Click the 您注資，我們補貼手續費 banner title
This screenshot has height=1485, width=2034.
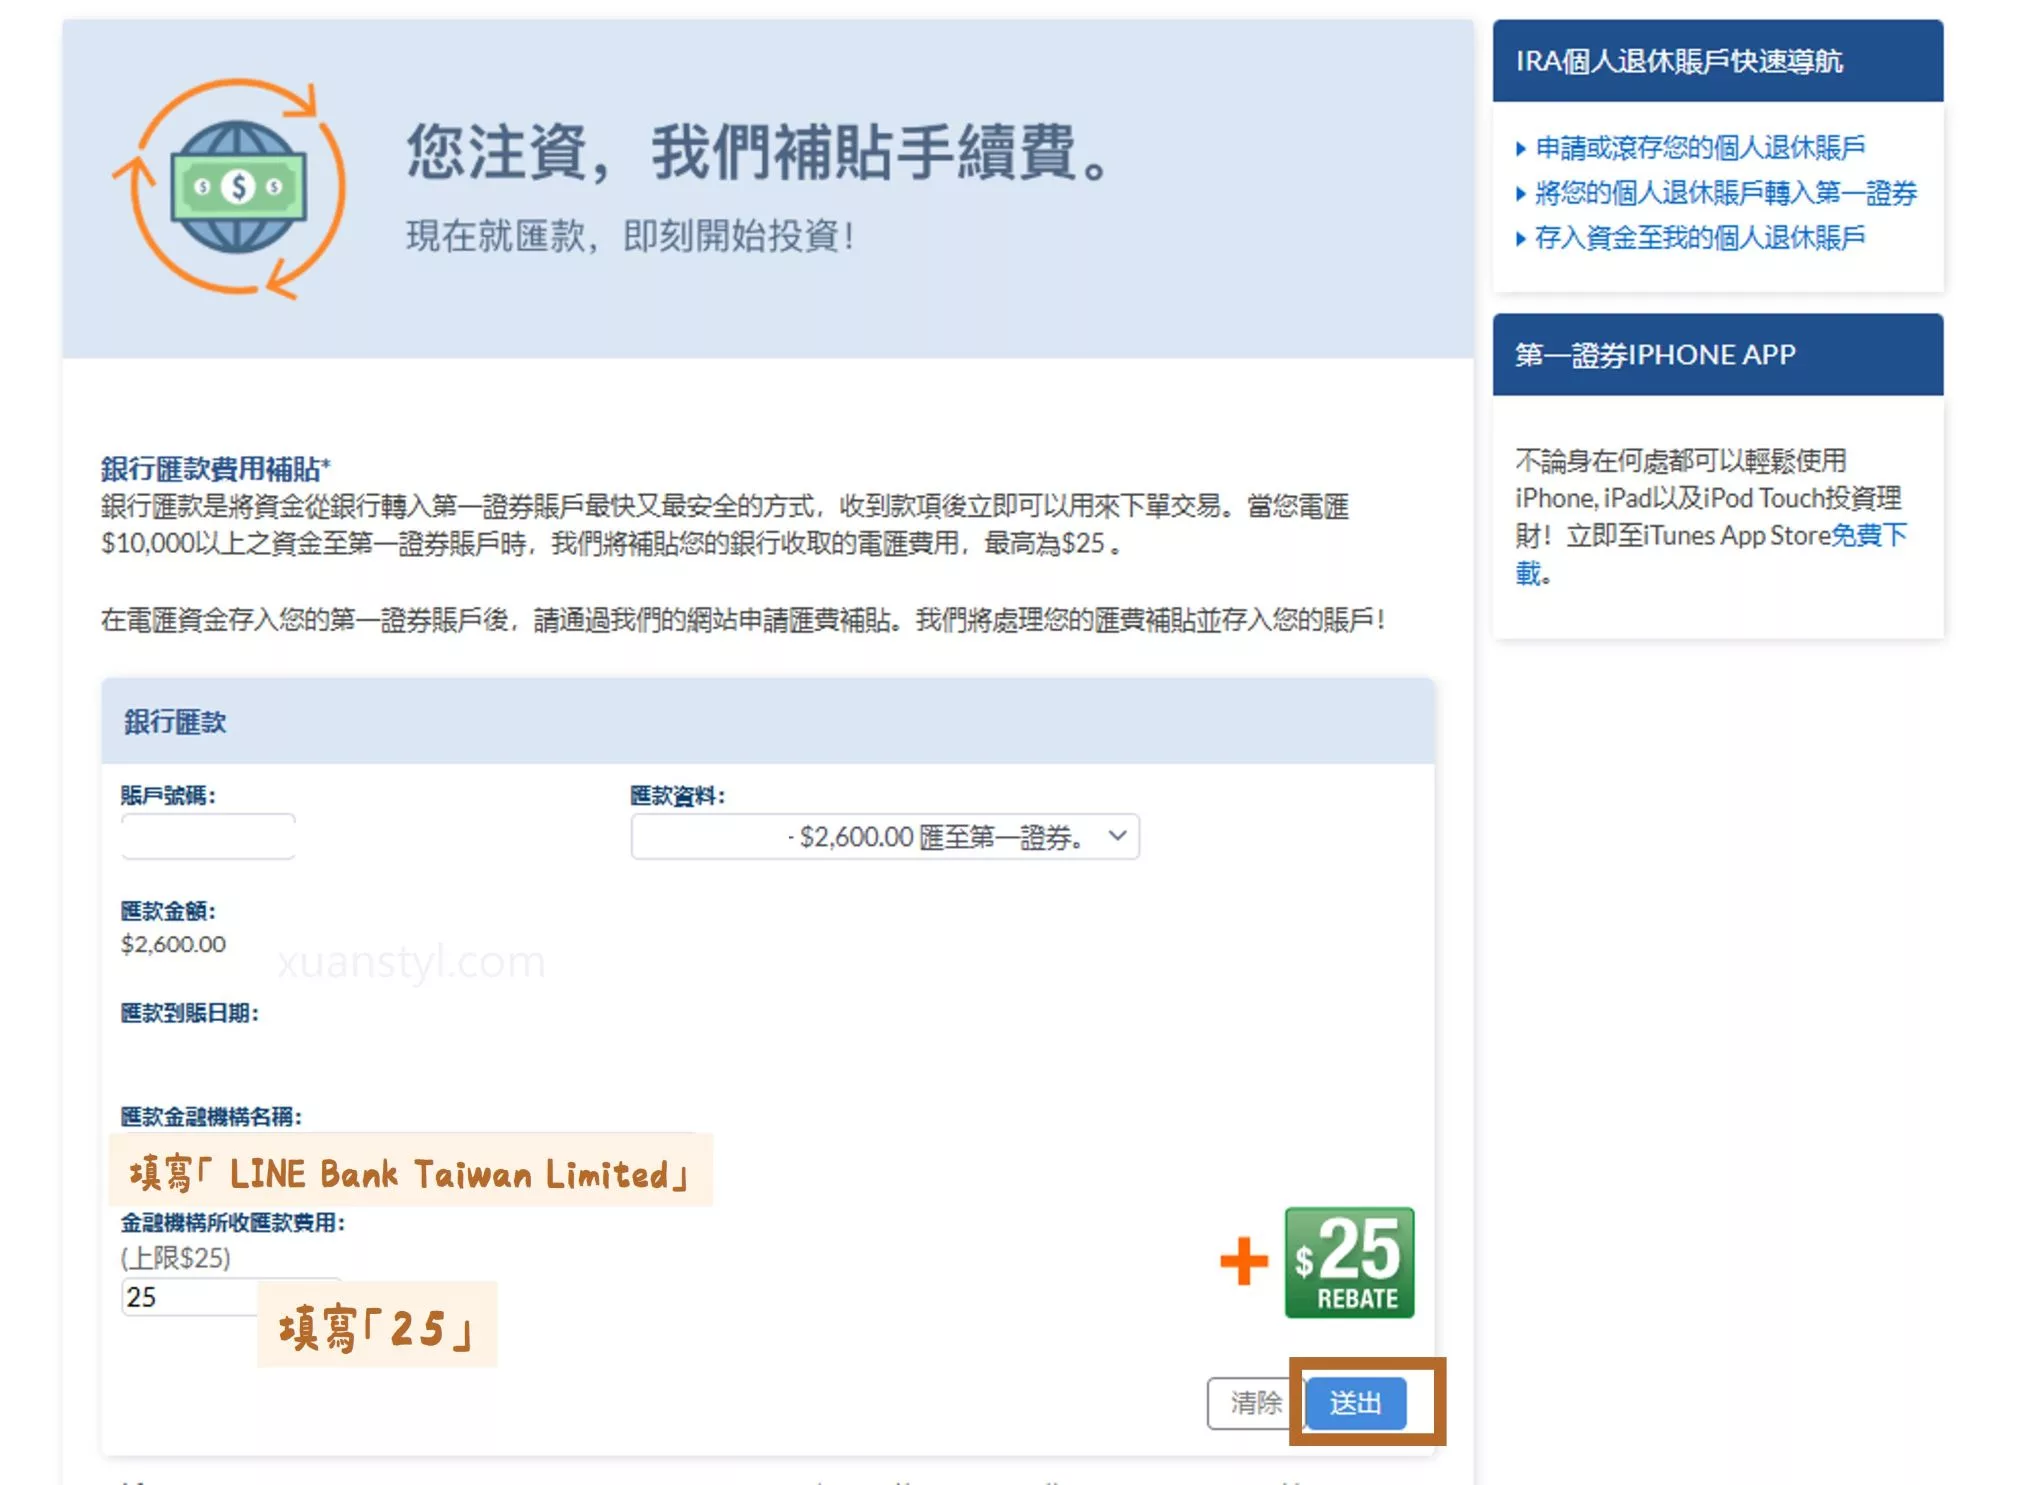[x=759, y=153]
